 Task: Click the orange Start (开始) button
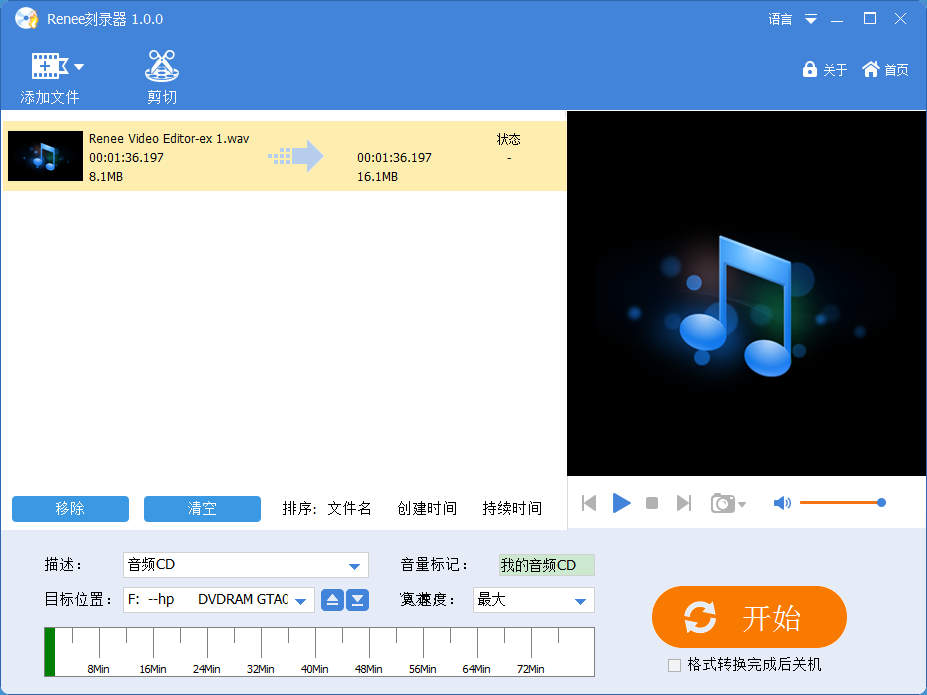[749, 617]
